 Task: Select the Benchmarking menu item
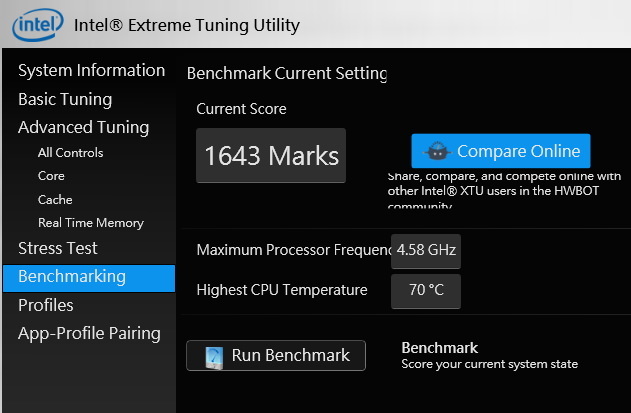[72, 277]
